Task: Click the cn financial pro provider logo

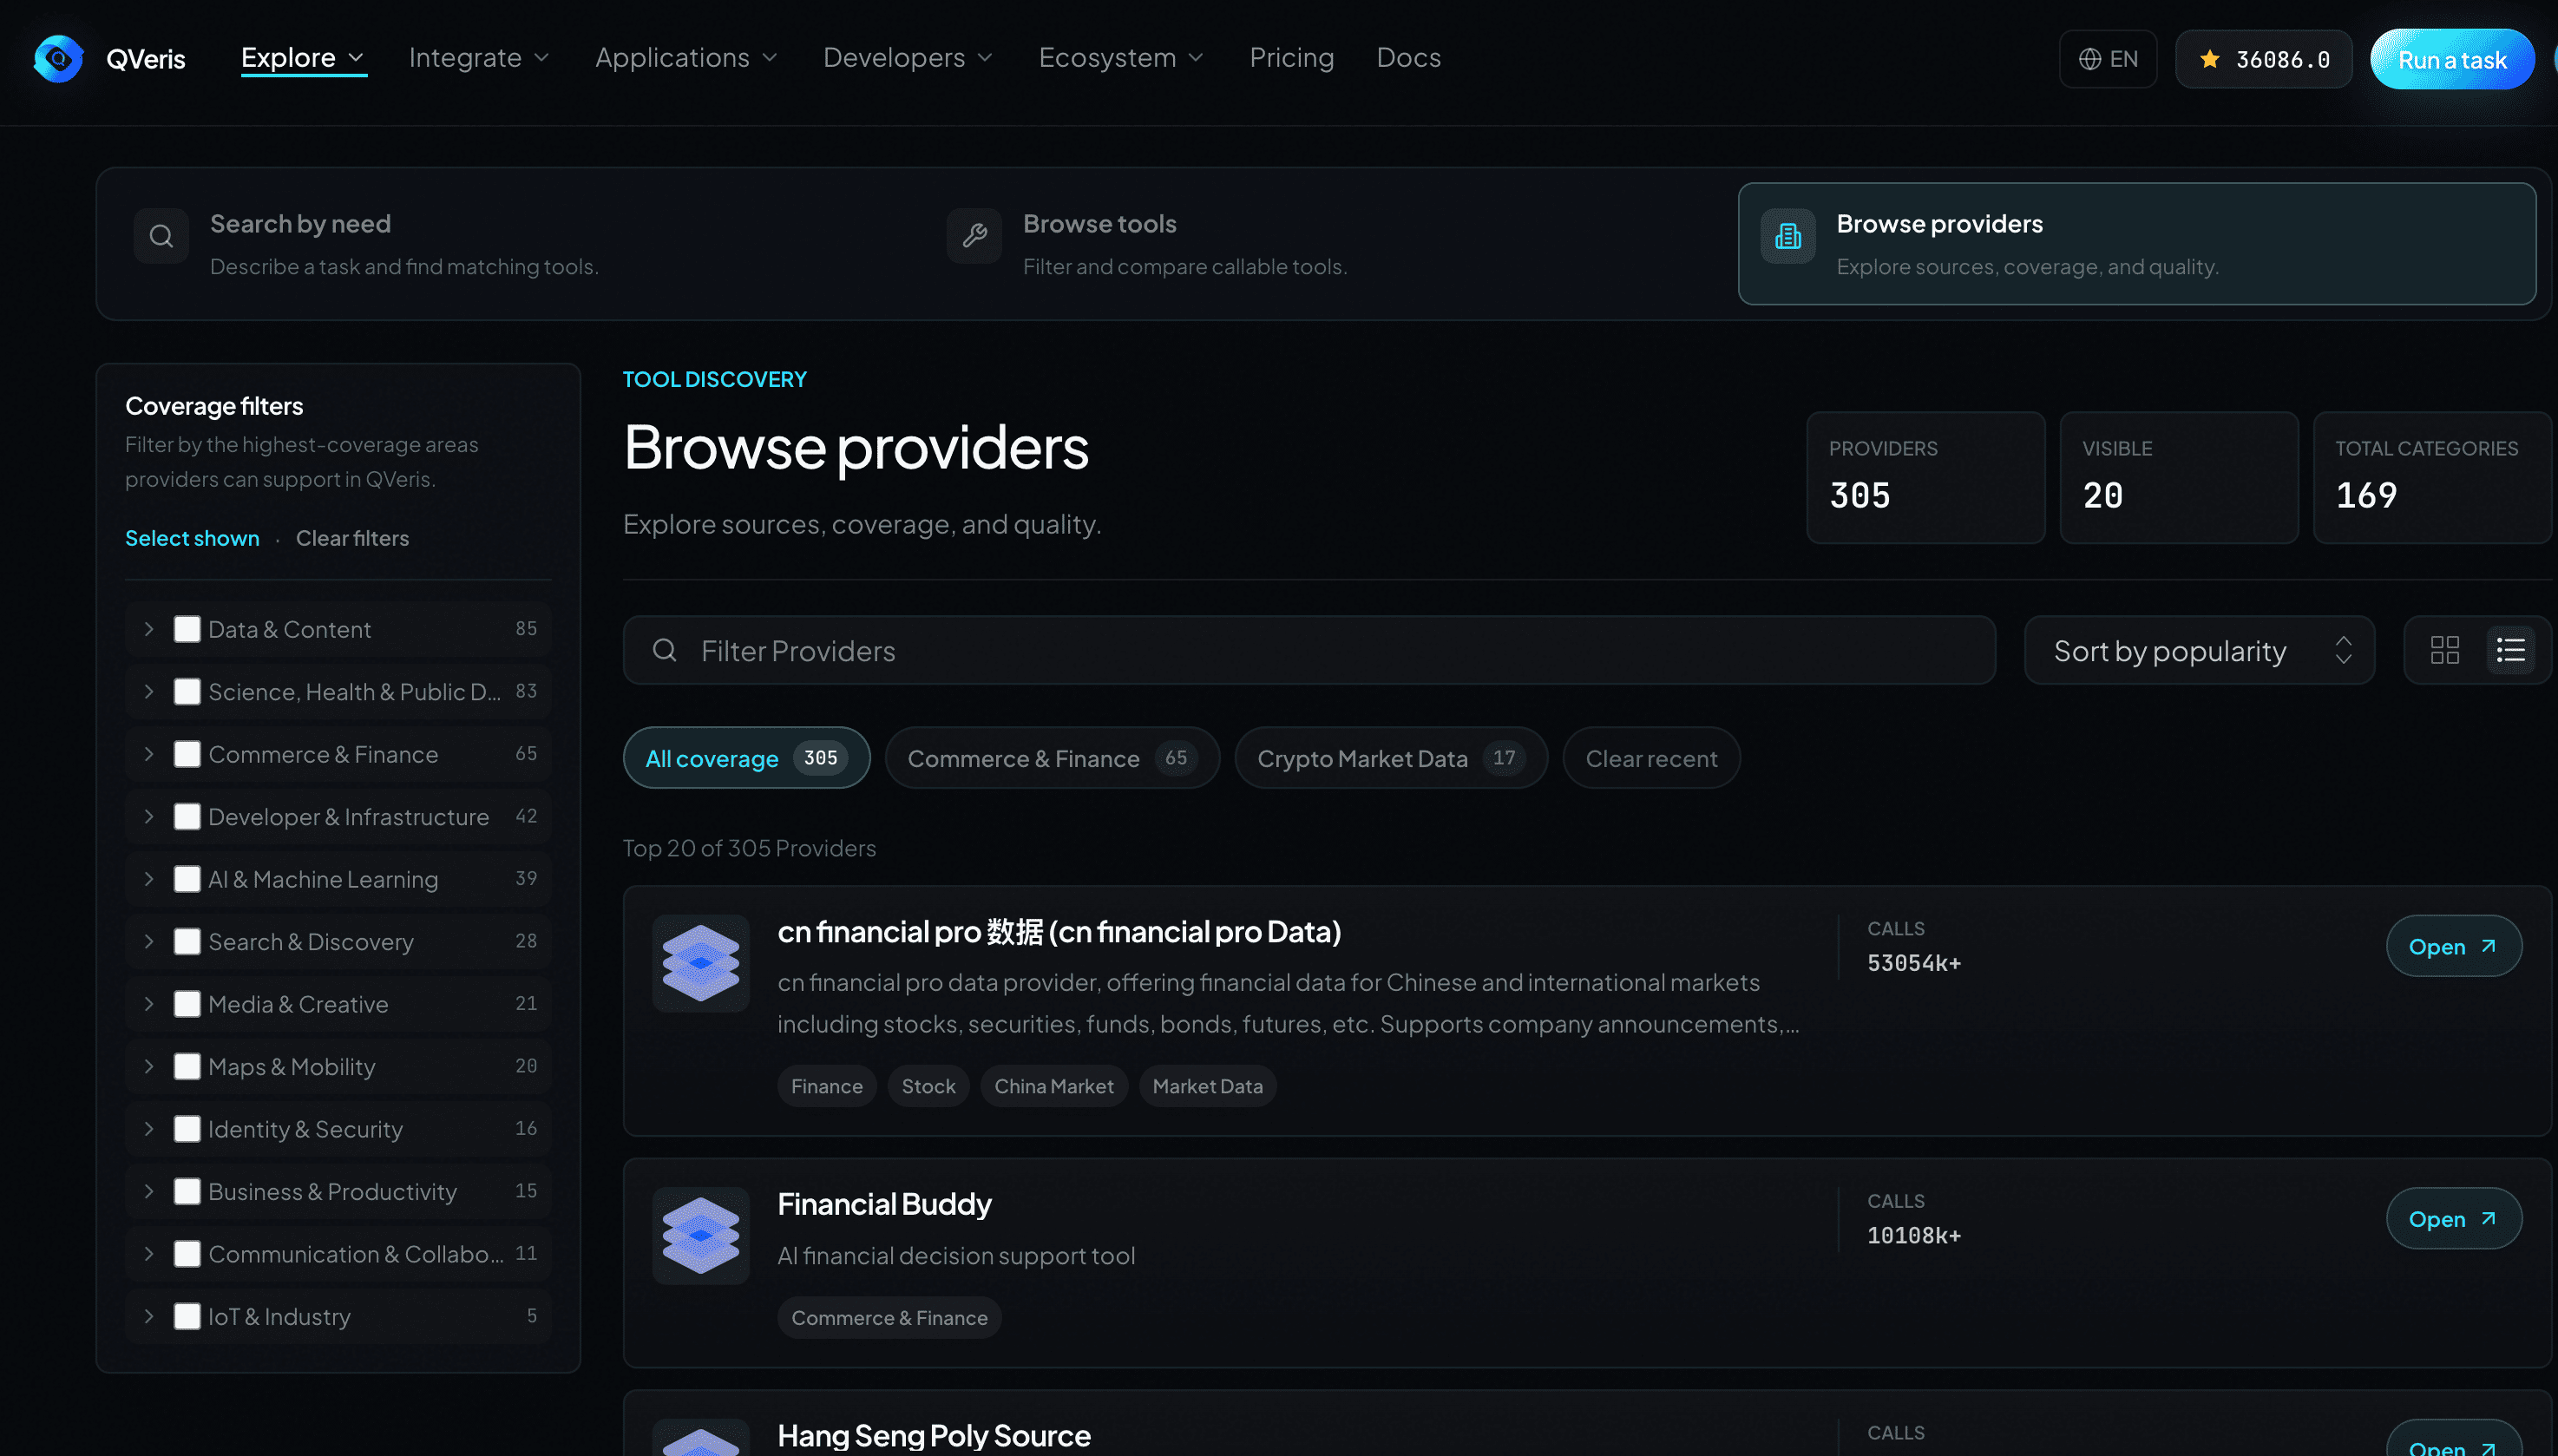Action: (700, 963)
